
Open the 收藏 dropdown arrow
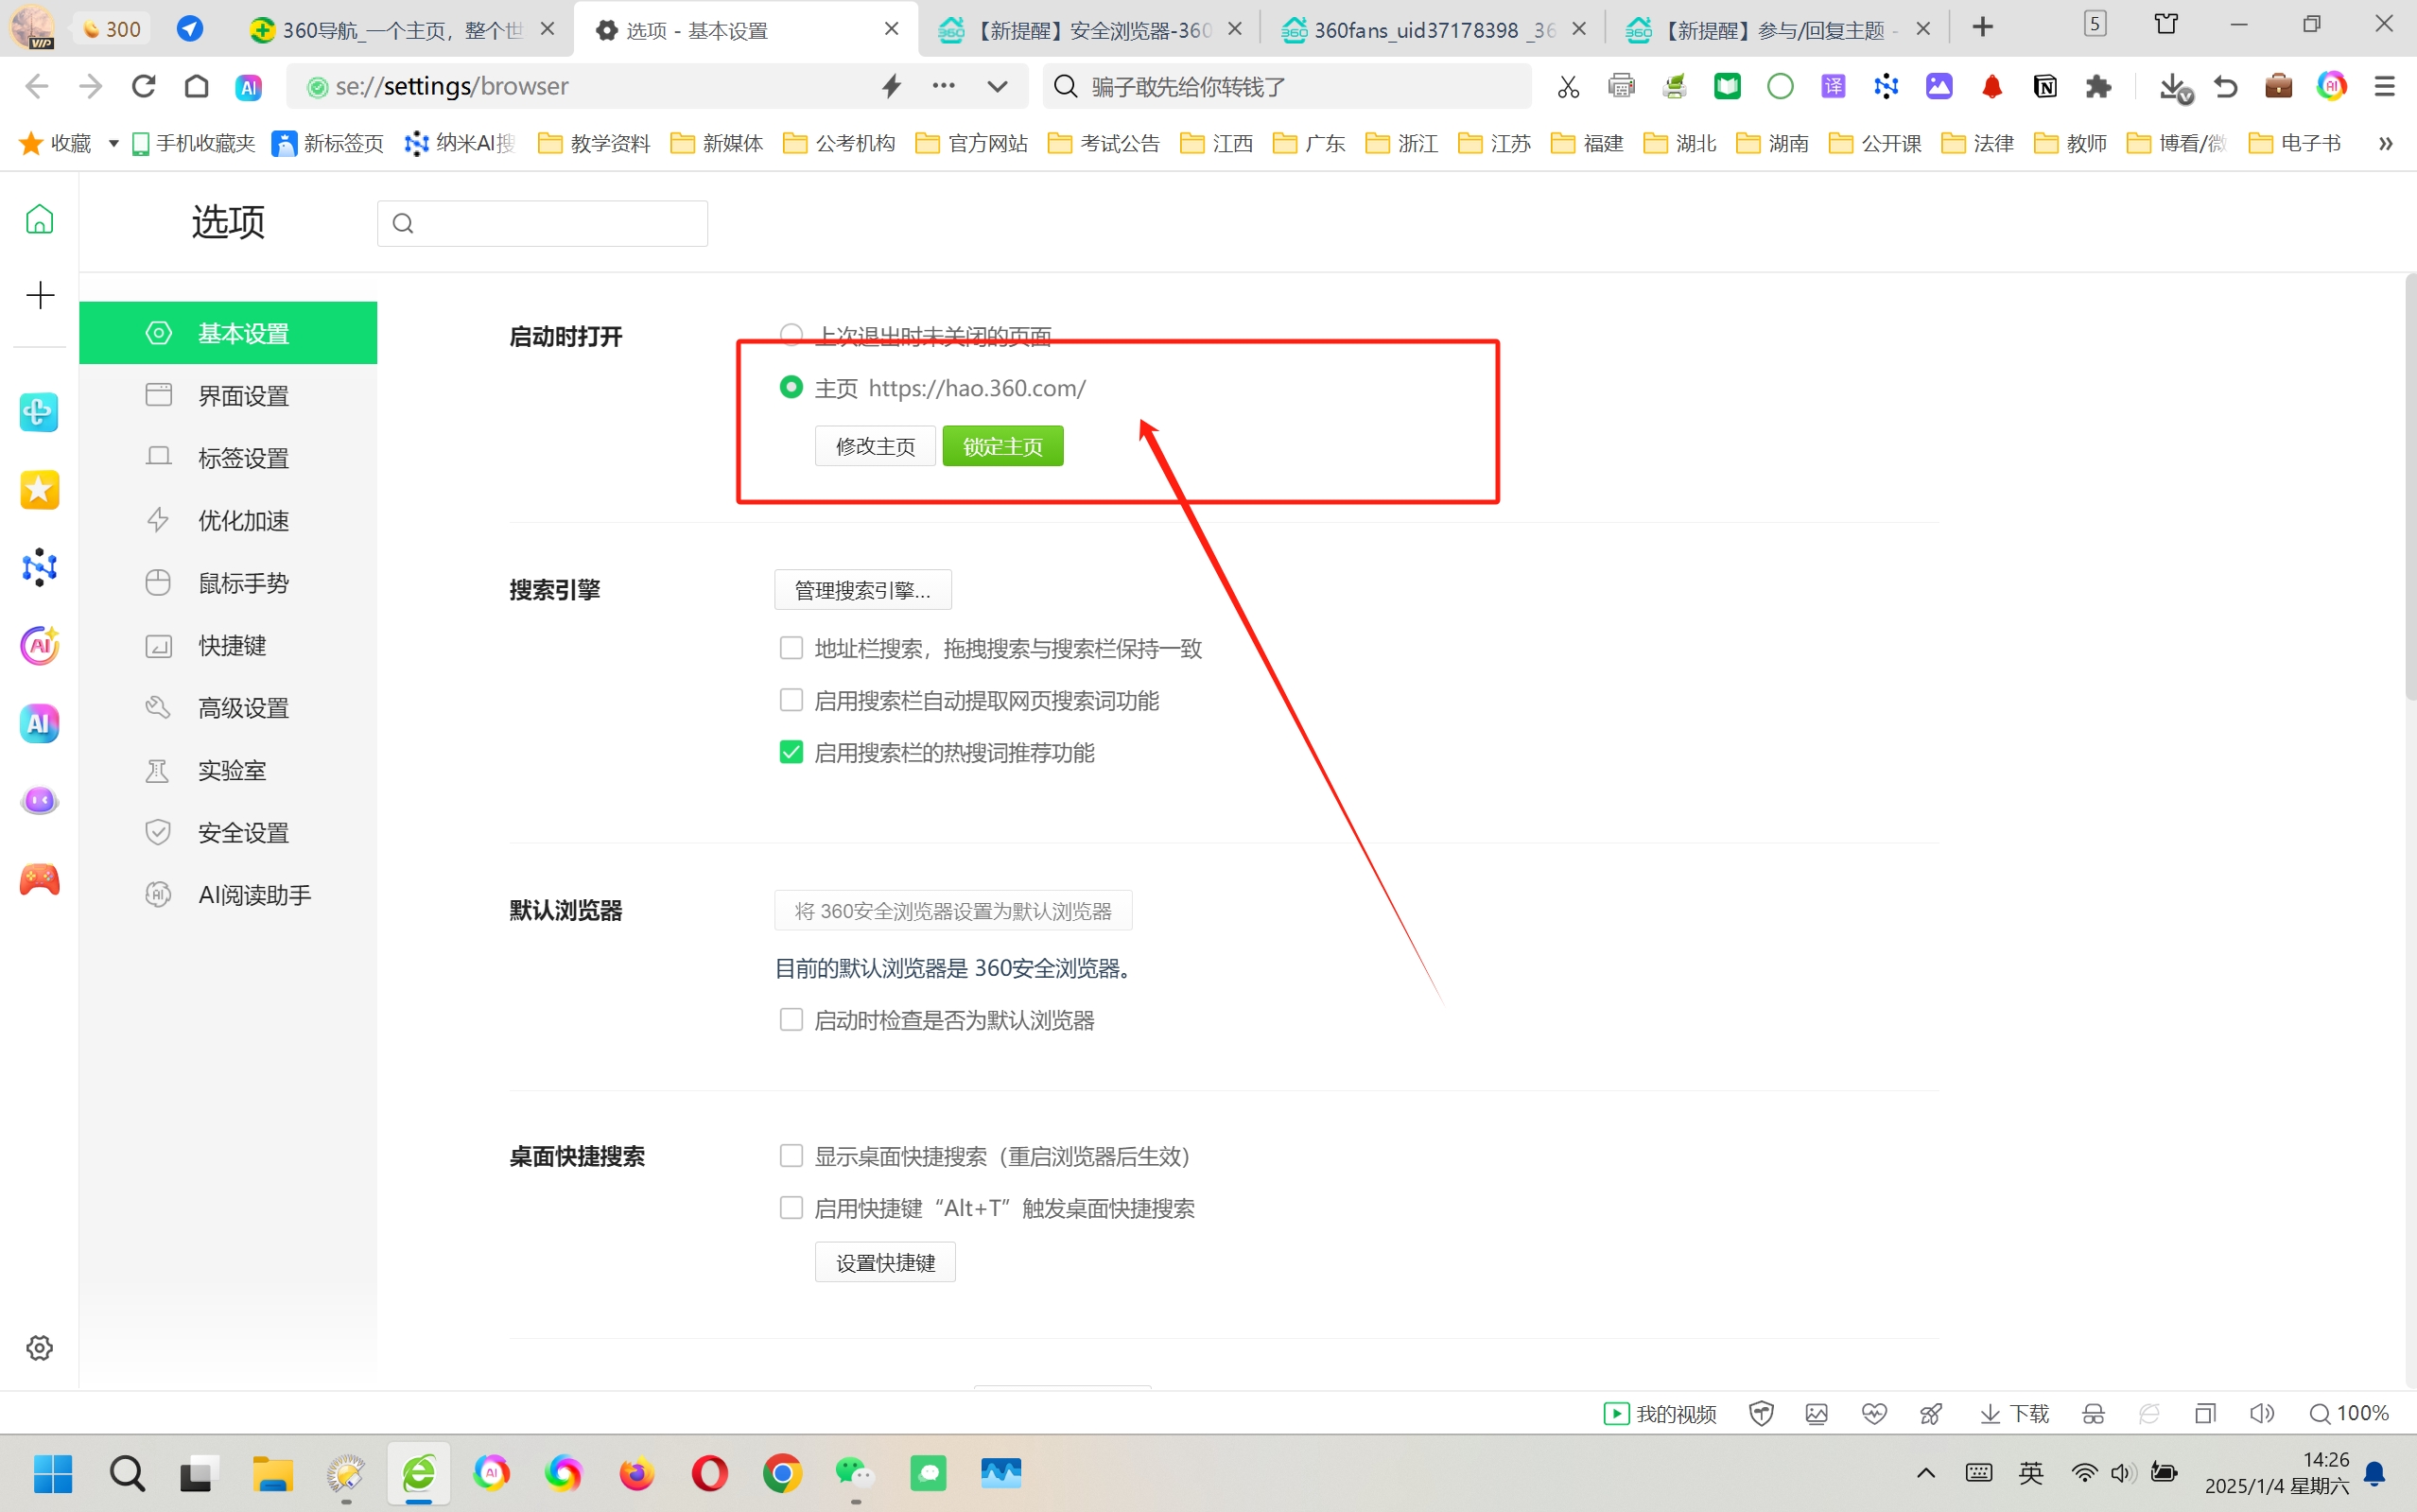coord(113,144)
